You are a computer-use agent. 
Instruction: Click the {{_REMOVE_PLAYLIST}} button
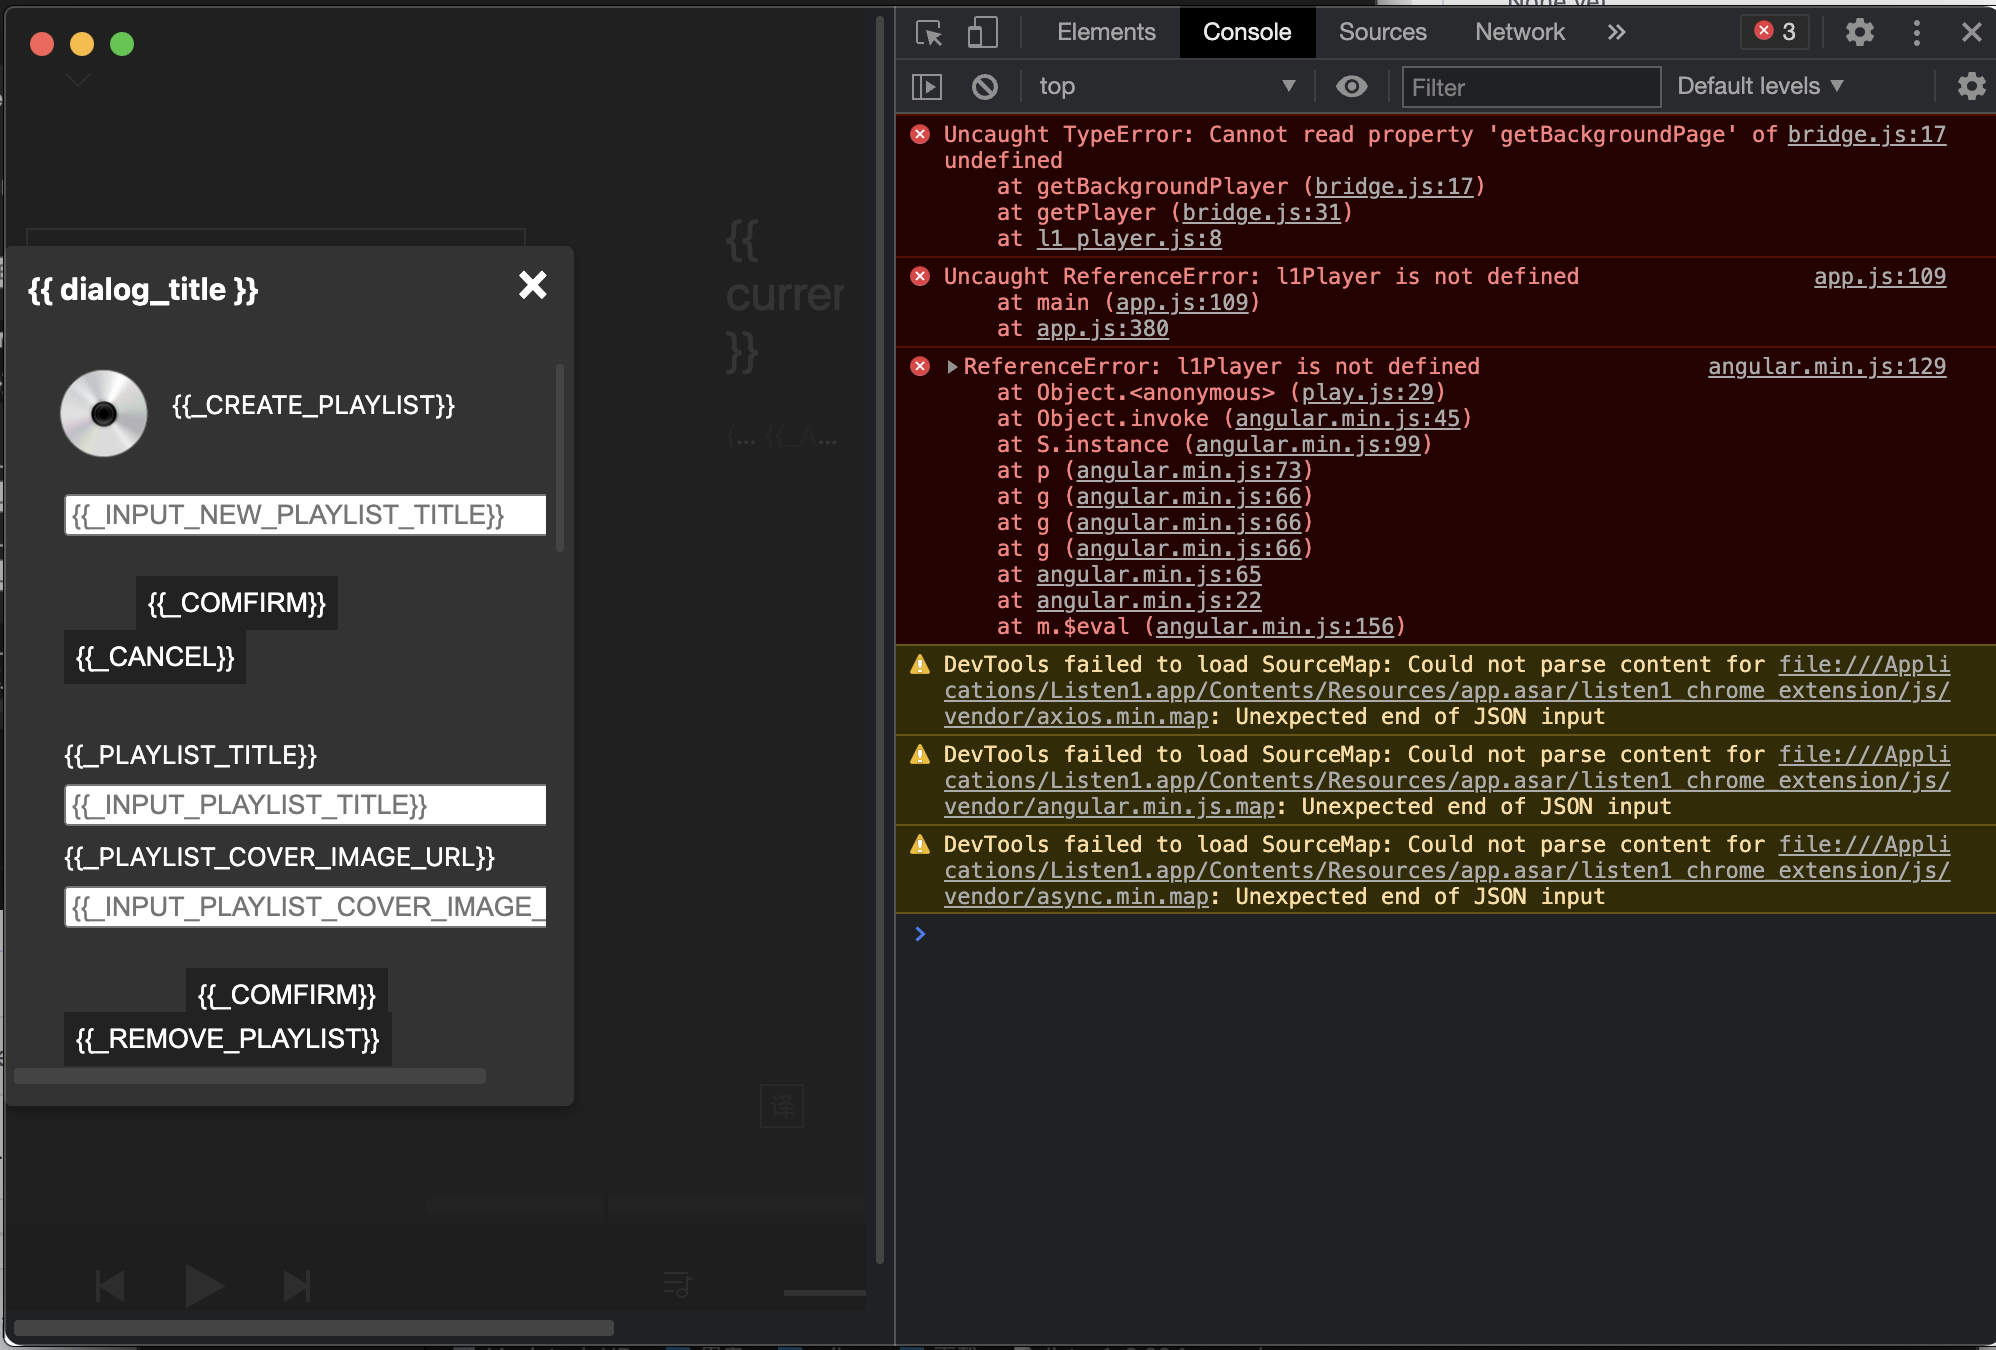(228, 1039)
